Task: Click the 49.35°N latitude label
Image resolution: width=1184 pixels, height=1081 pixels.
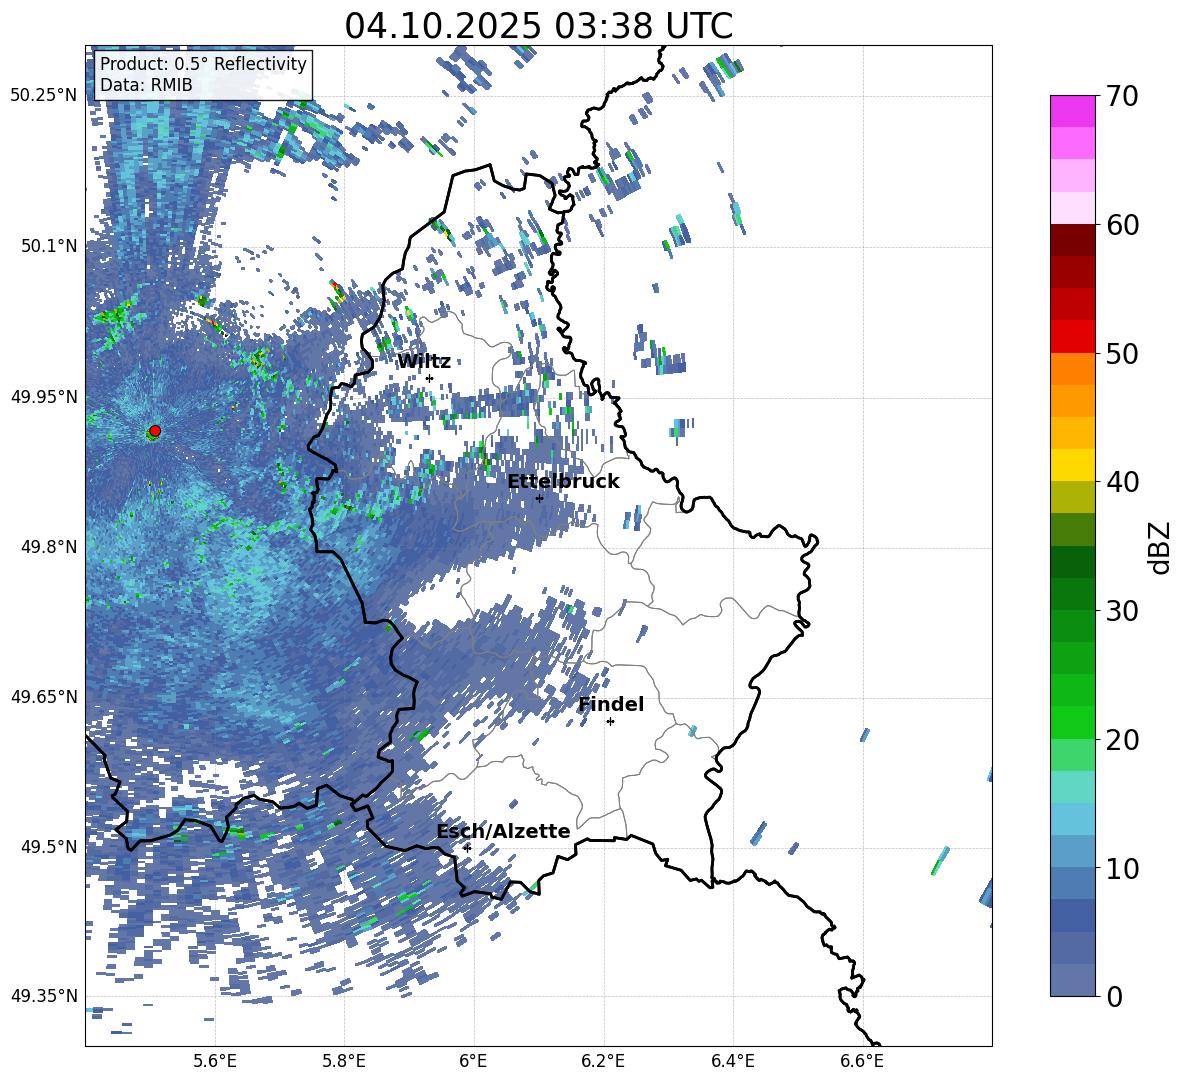Action: tap(44, 996)
